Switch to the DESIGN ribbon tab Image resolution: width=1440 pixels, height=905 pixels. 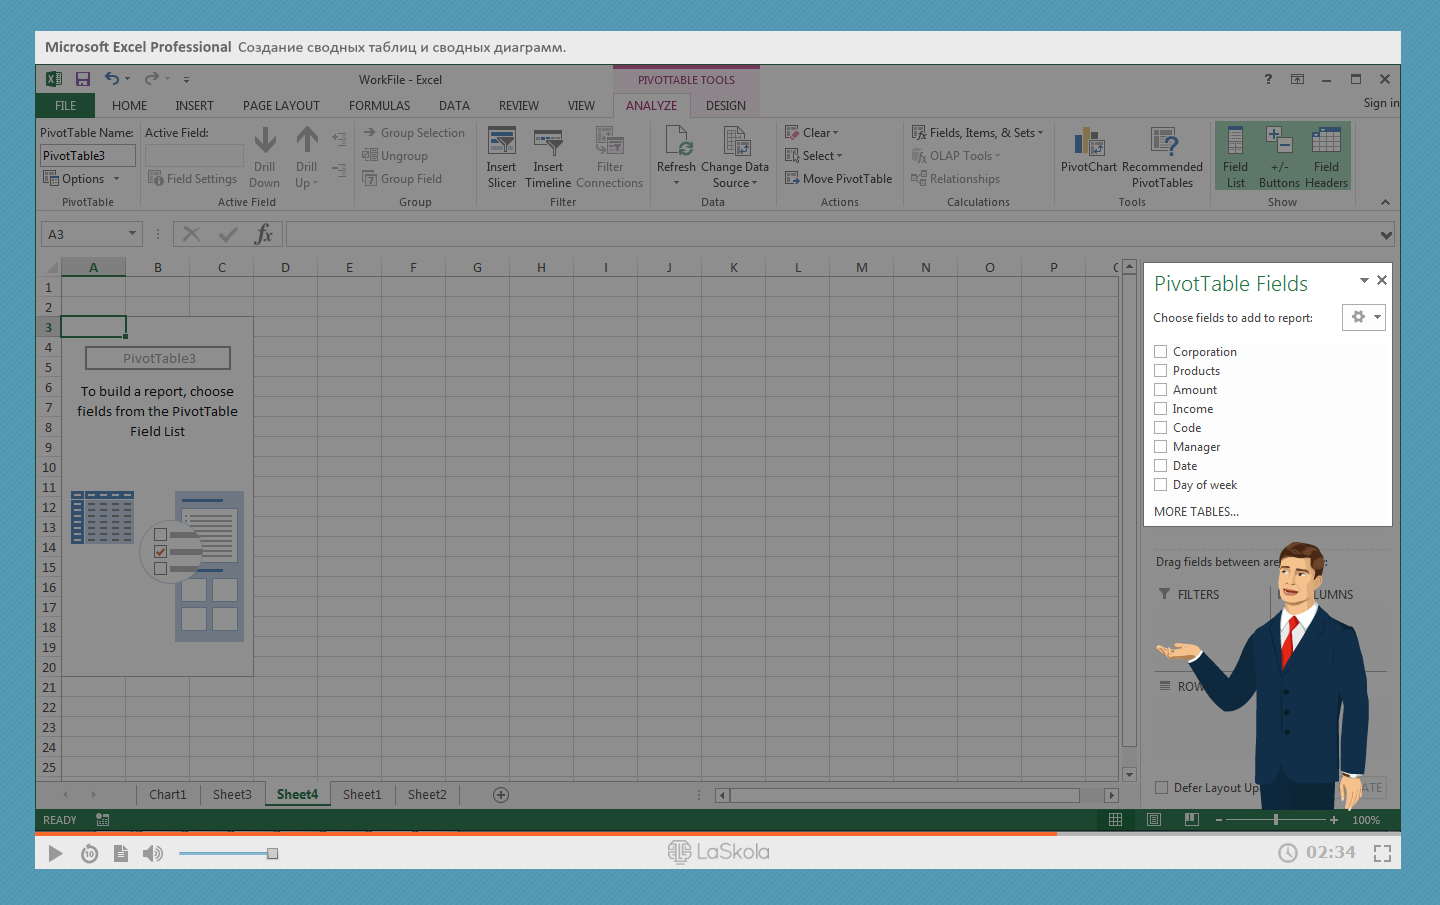(725, 106)
